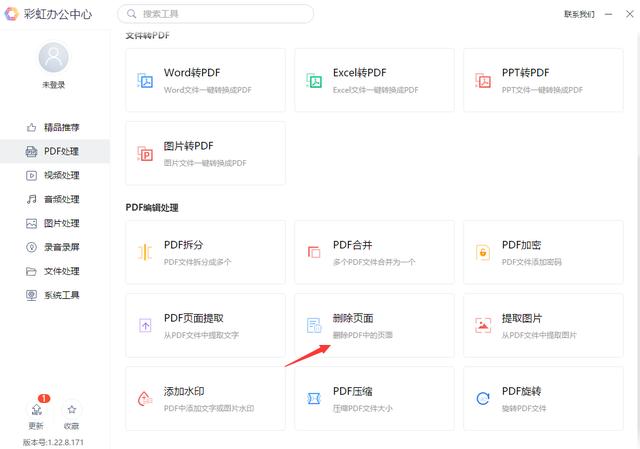
Task: Click the PDF加密 lock icon
Action: (483, 253)
